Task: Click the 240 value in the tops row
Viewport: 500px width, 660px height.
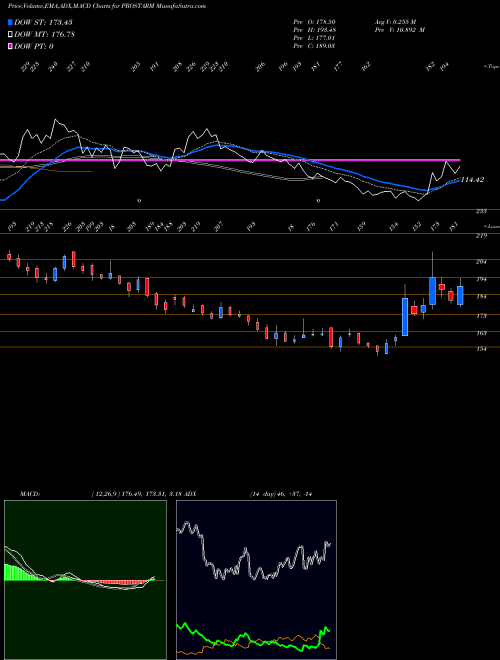Action: 53,67
